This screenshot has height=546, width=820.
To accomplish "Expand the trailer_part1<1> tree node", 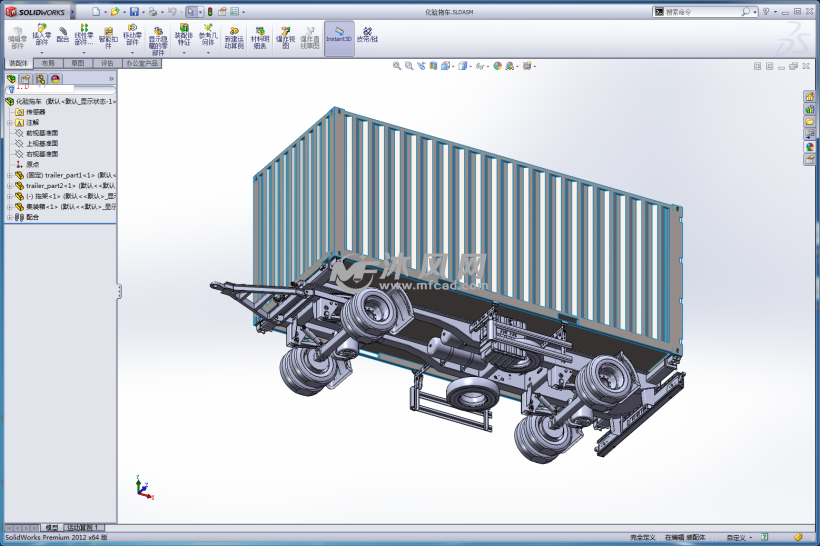I will [9, 175].
